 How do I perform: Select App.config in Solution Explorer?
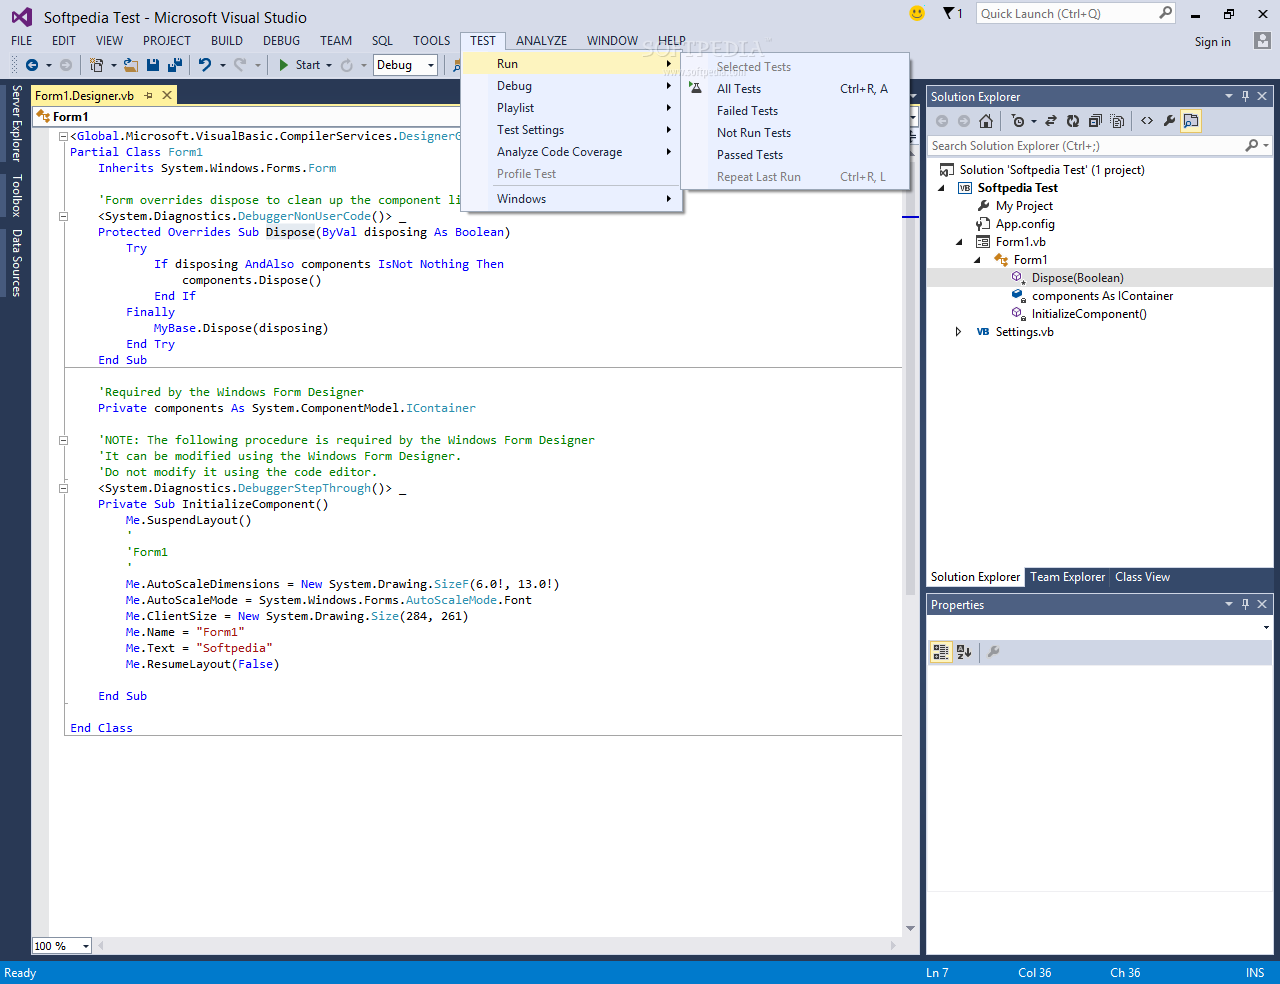point(1025,224)
